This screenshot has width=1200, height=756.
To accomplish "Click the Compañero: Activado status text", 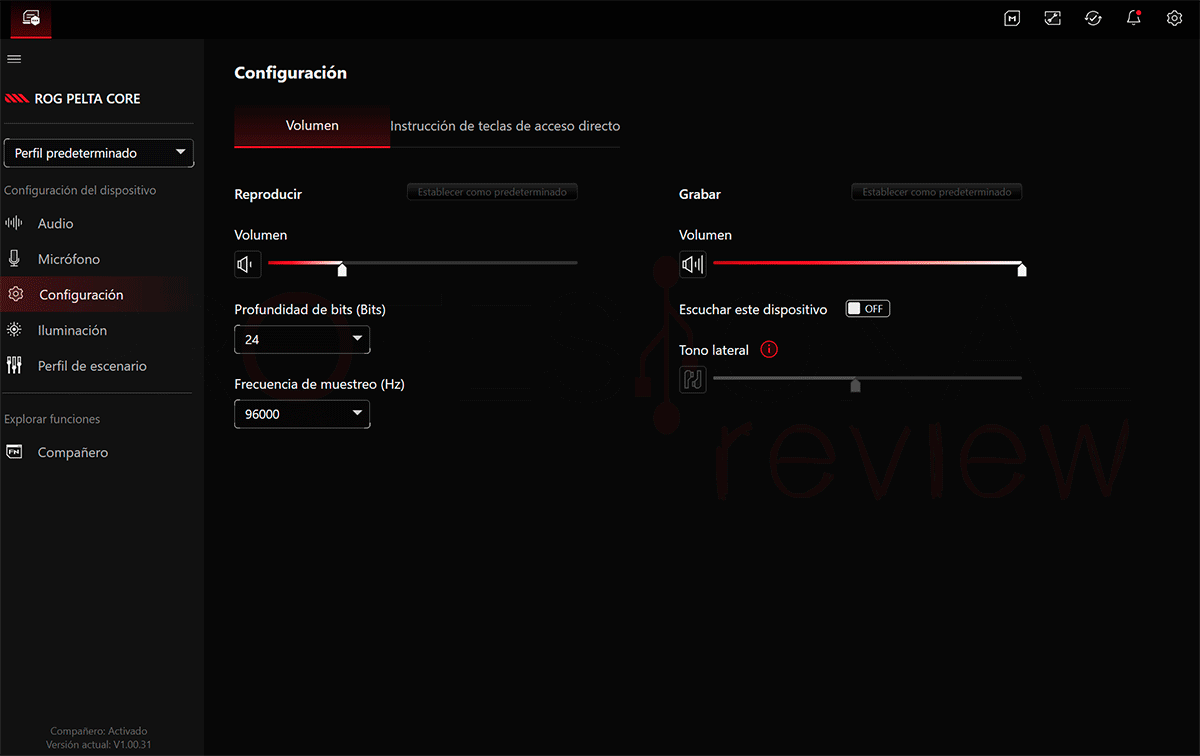I will (x=98, y=731).
